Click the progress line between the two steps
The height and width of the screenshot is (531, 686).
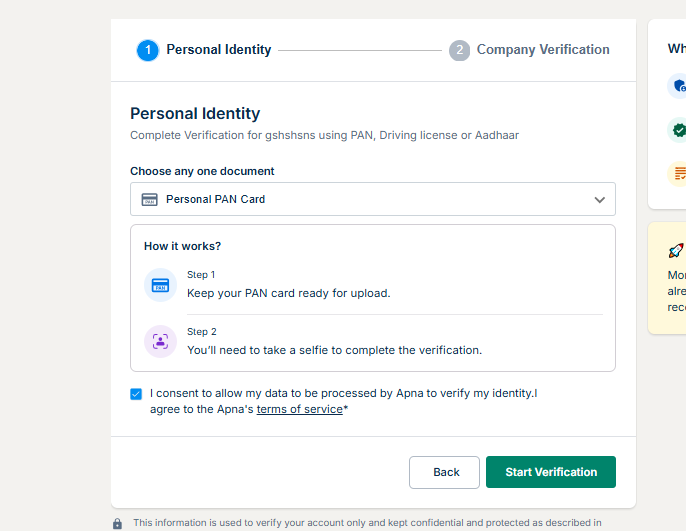(x=359, y=50)
